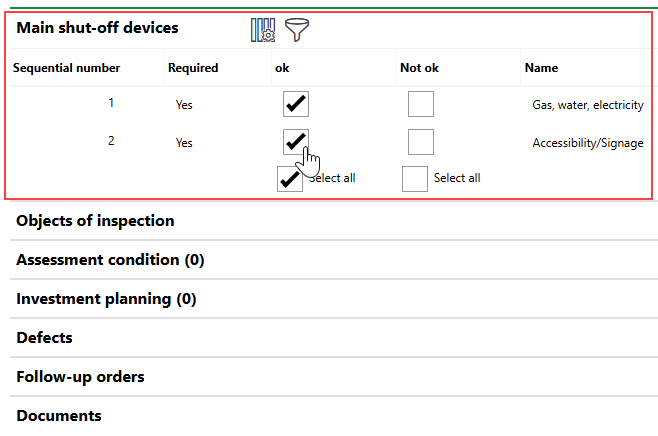Mark Gas, water, electricity as Not ok
Image resolution: width=658 pixels, height=436 pixels.
pos(421,104)
